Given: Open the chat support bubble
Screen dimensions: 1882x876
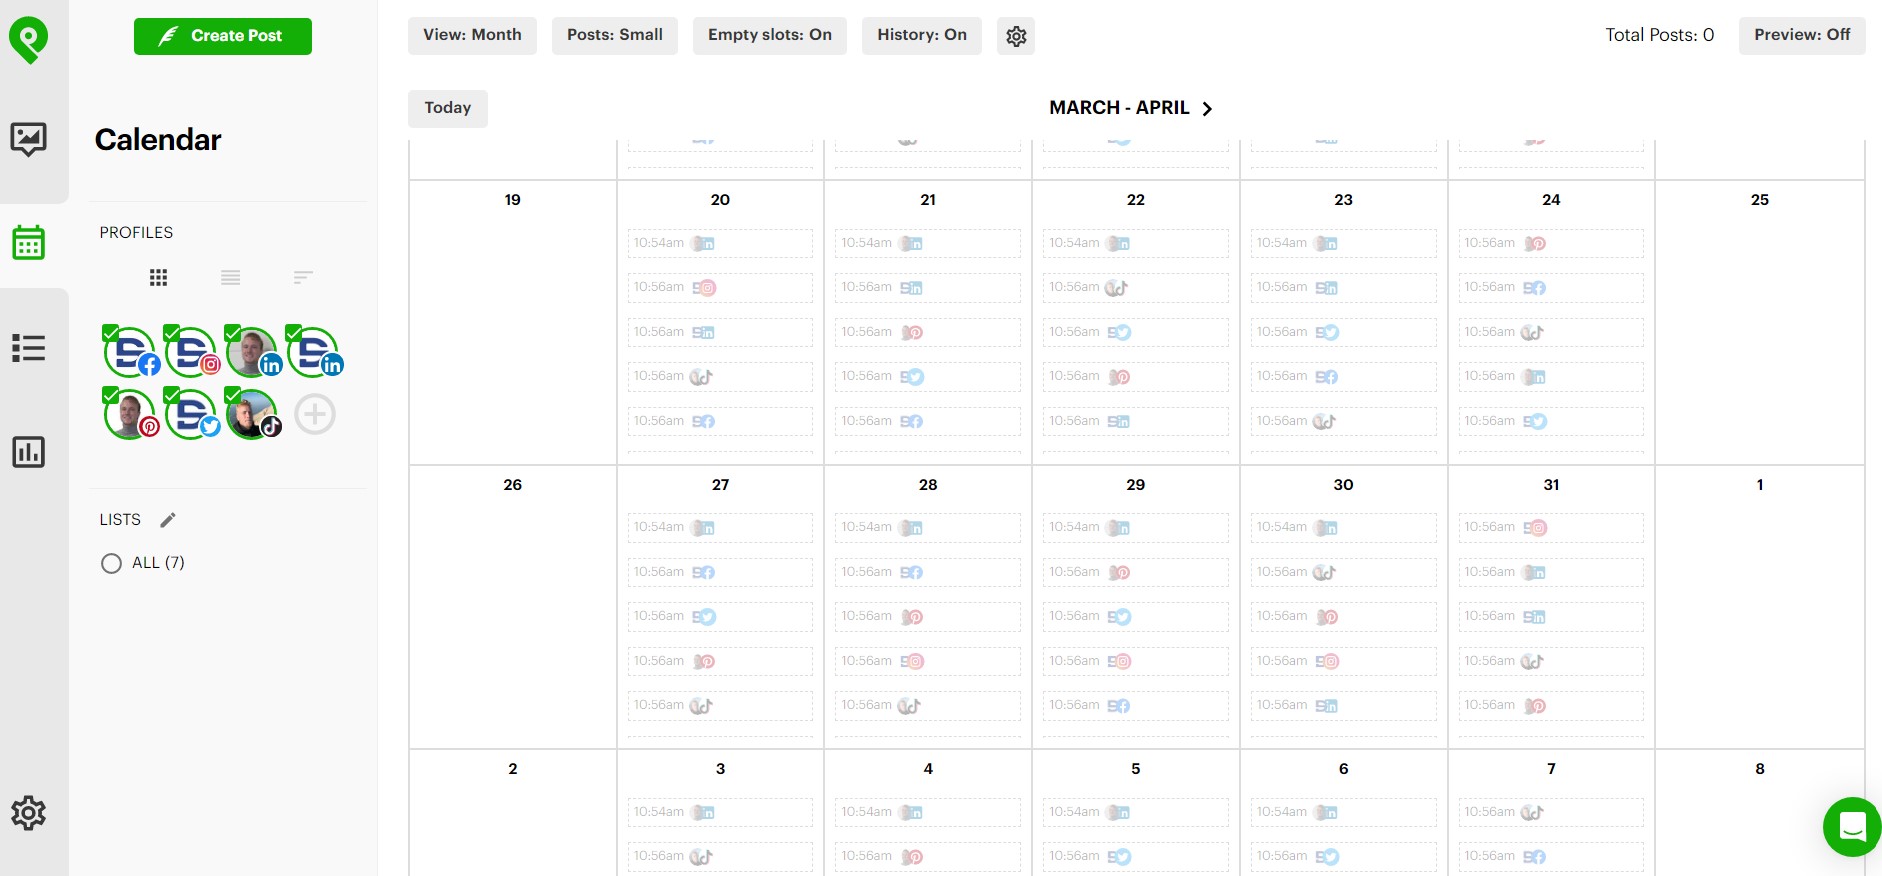Looking at the screenshot, I should pyautogui.click(x=1851, y=827).
